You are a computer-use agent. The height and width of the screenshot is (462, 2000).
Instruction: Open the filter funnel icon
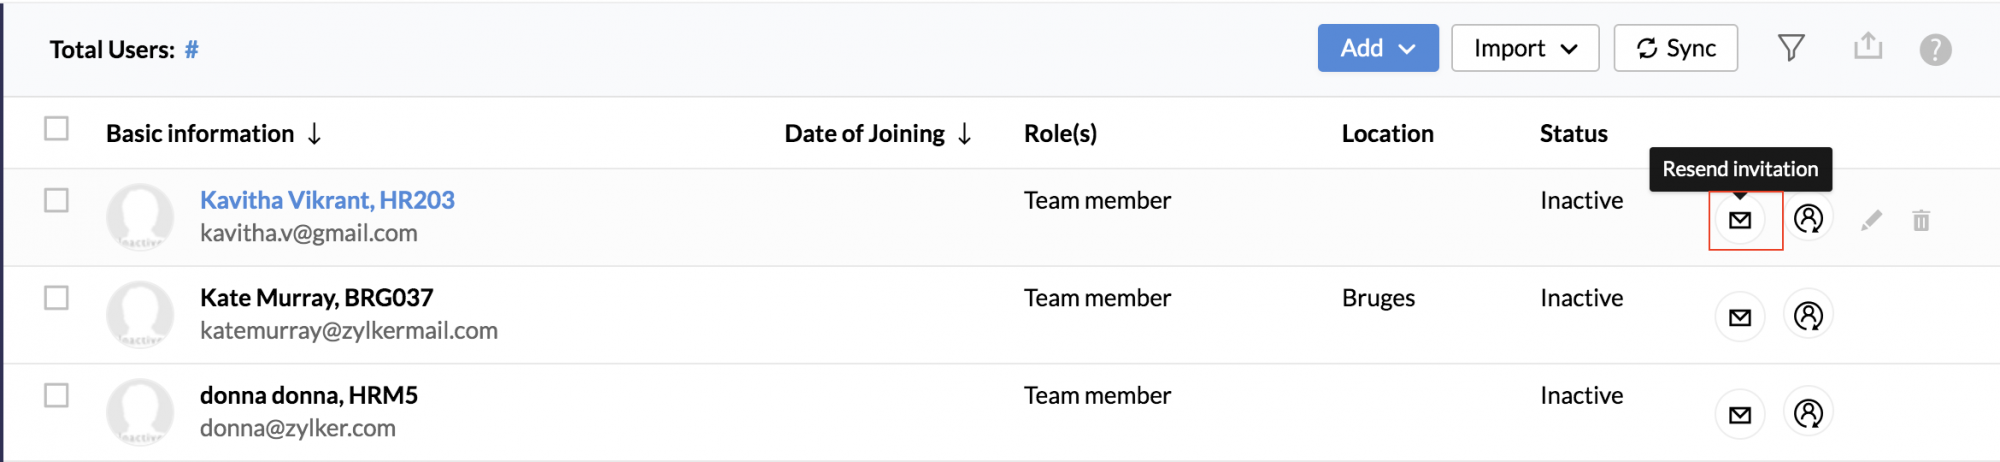(x=1791, y=47)
